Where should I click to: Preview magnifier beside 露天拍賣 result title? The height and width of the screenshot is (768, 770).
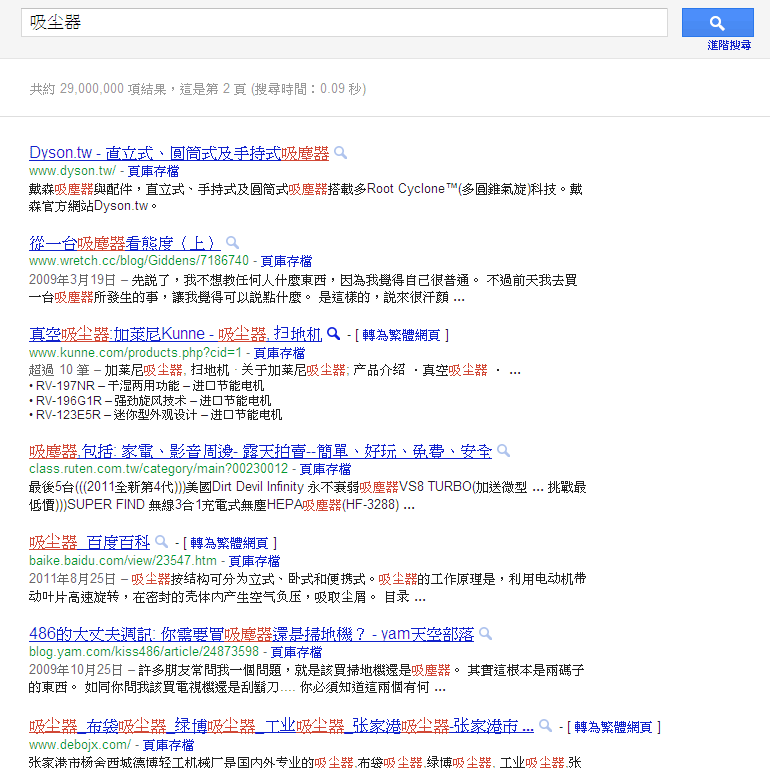(503, 451)
